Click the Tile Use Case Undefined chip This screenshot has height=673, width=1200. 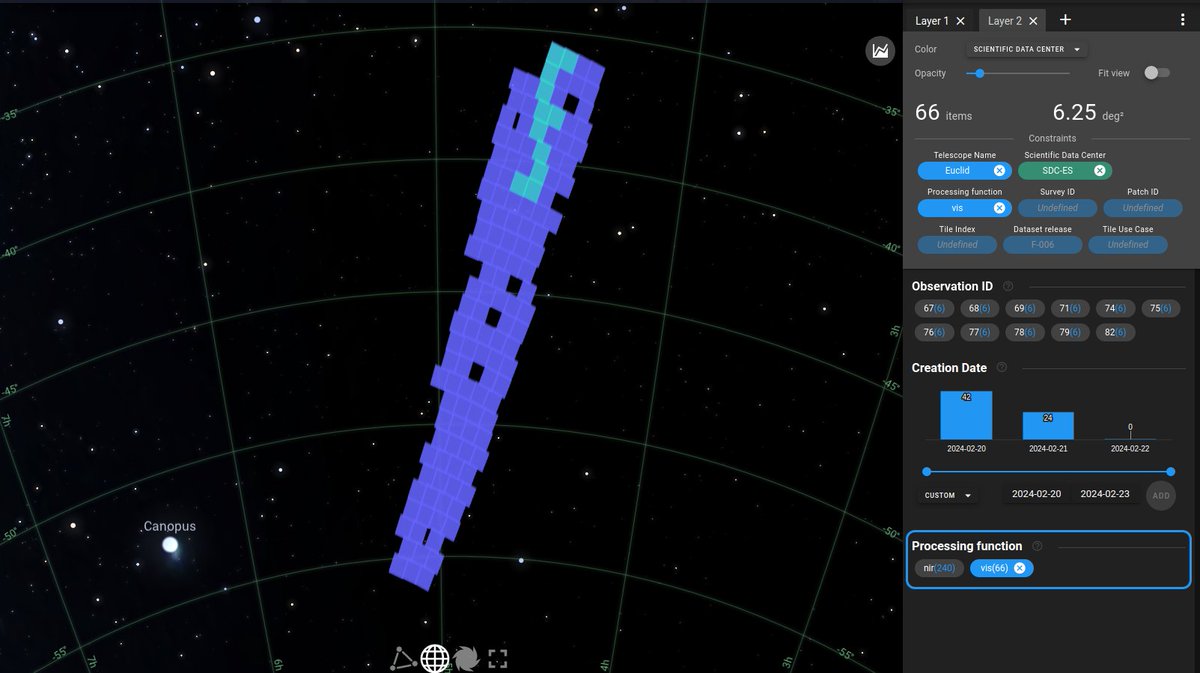(1128, 245)
